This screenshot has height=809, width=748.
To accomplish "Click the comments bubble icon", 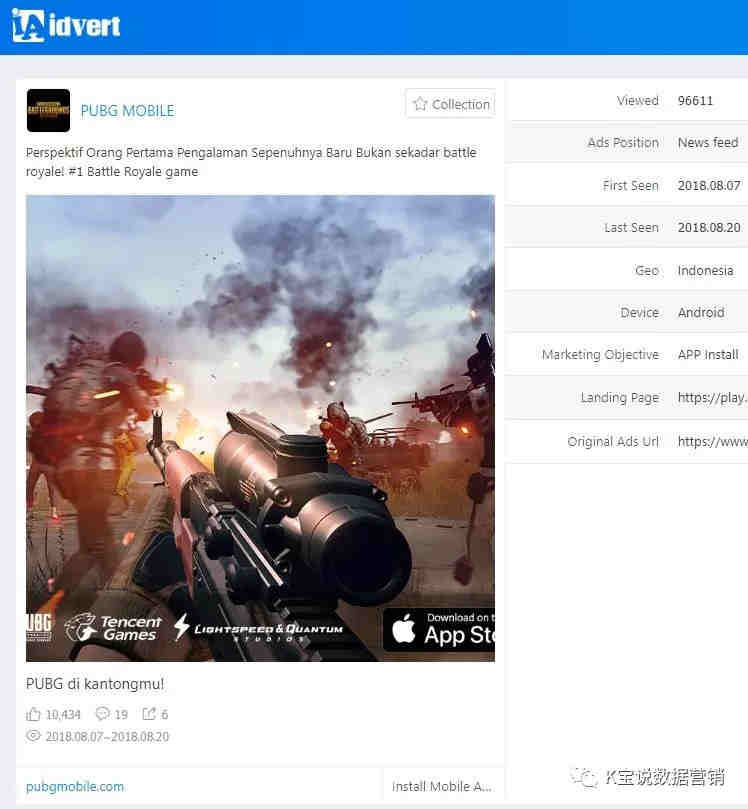I will coord(103,714).
